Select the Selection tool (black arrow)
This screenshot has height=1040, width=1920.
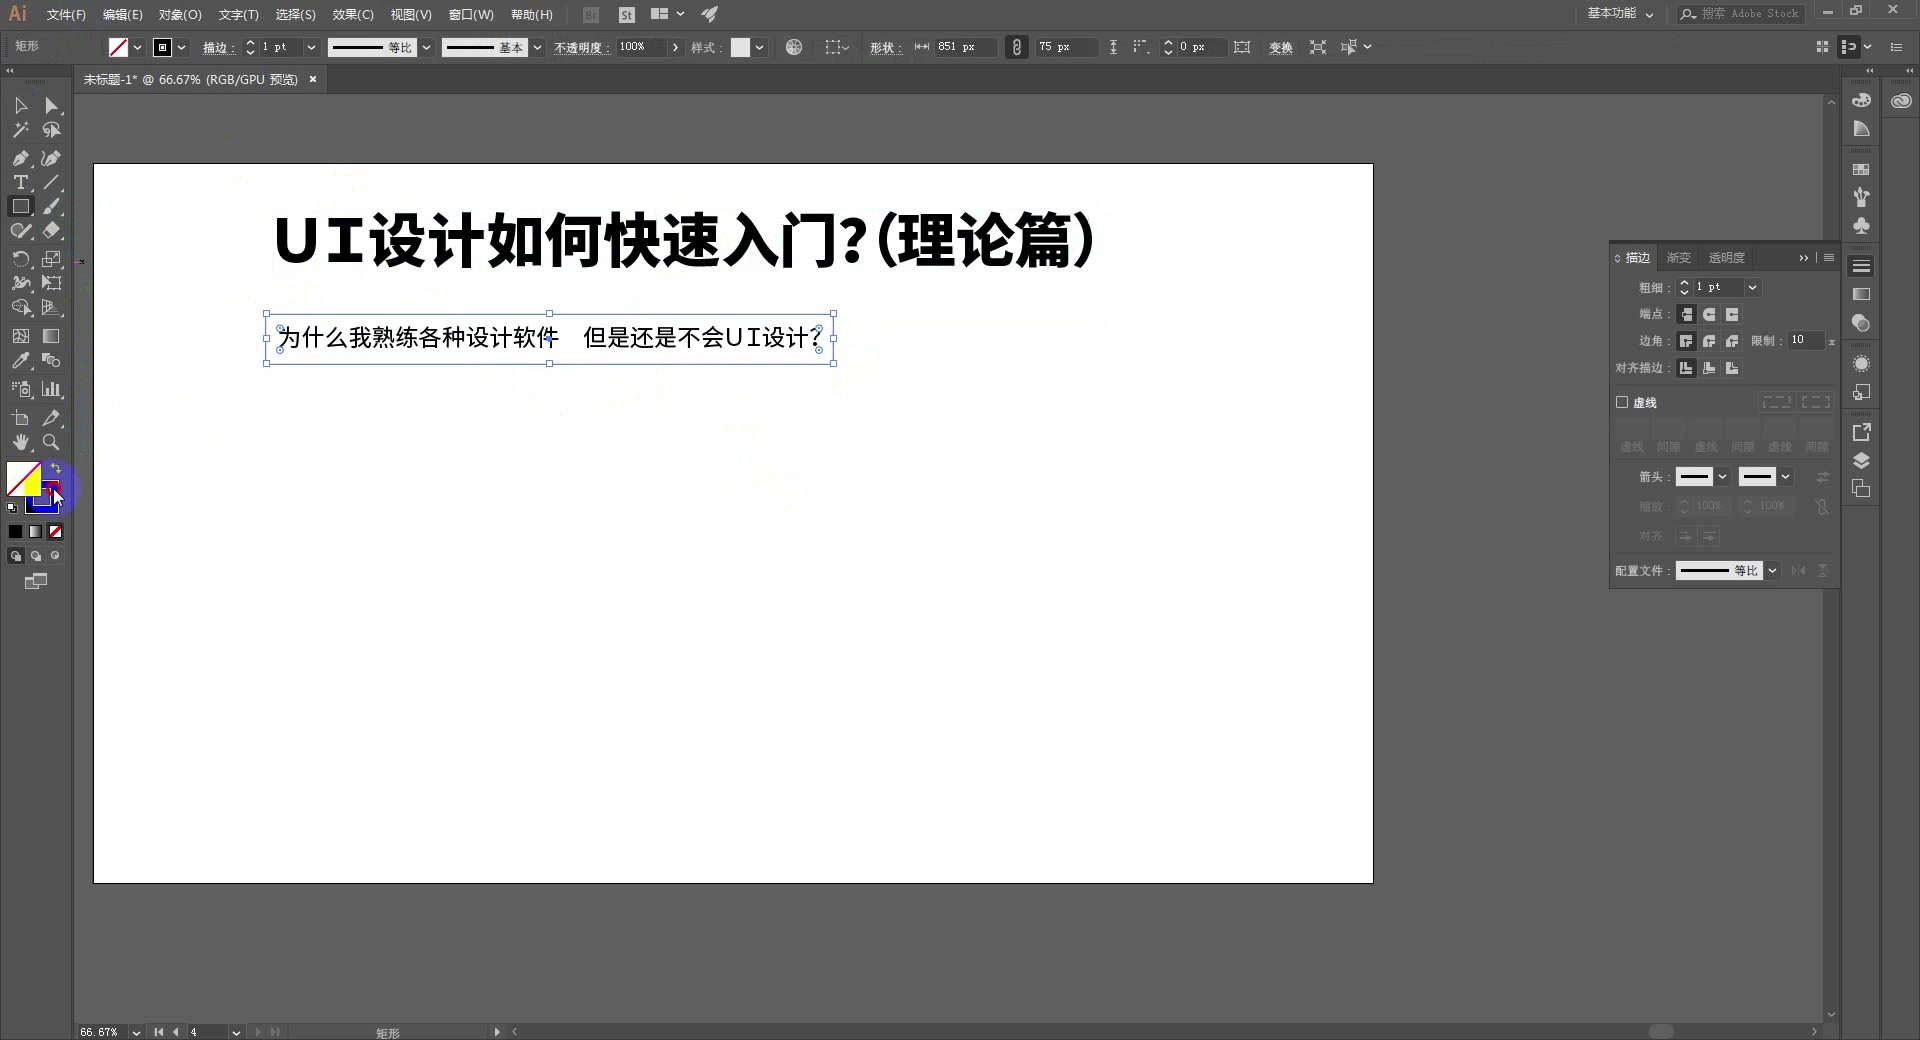[x=20, y=106]
